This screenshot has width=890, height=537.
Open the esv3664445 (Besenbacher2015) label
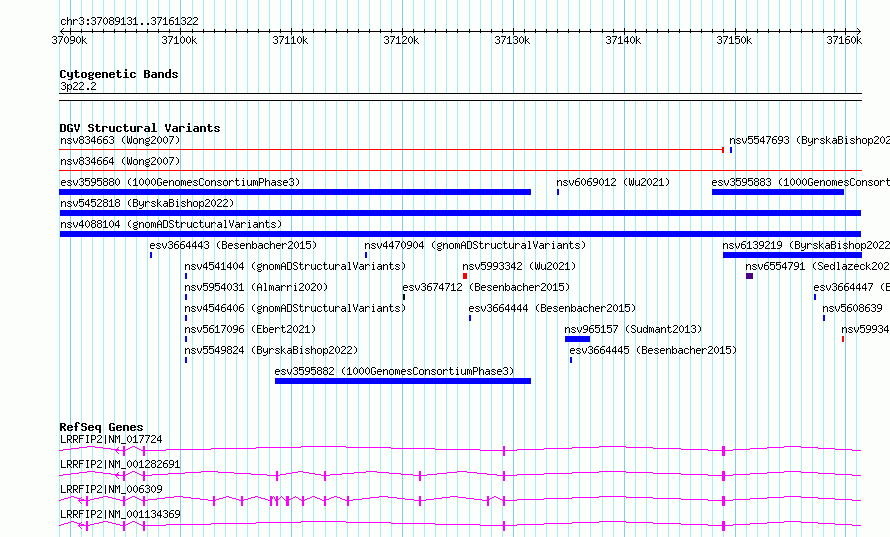[653, 350]
